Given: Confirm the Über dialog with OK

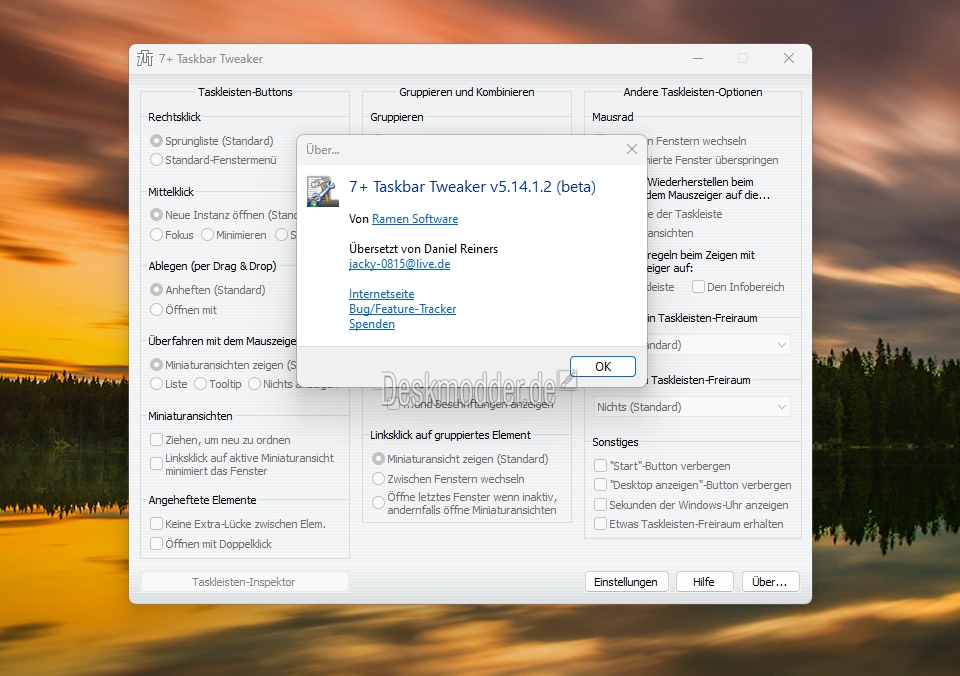Looking at the screenshot, I should click(603, 366).
